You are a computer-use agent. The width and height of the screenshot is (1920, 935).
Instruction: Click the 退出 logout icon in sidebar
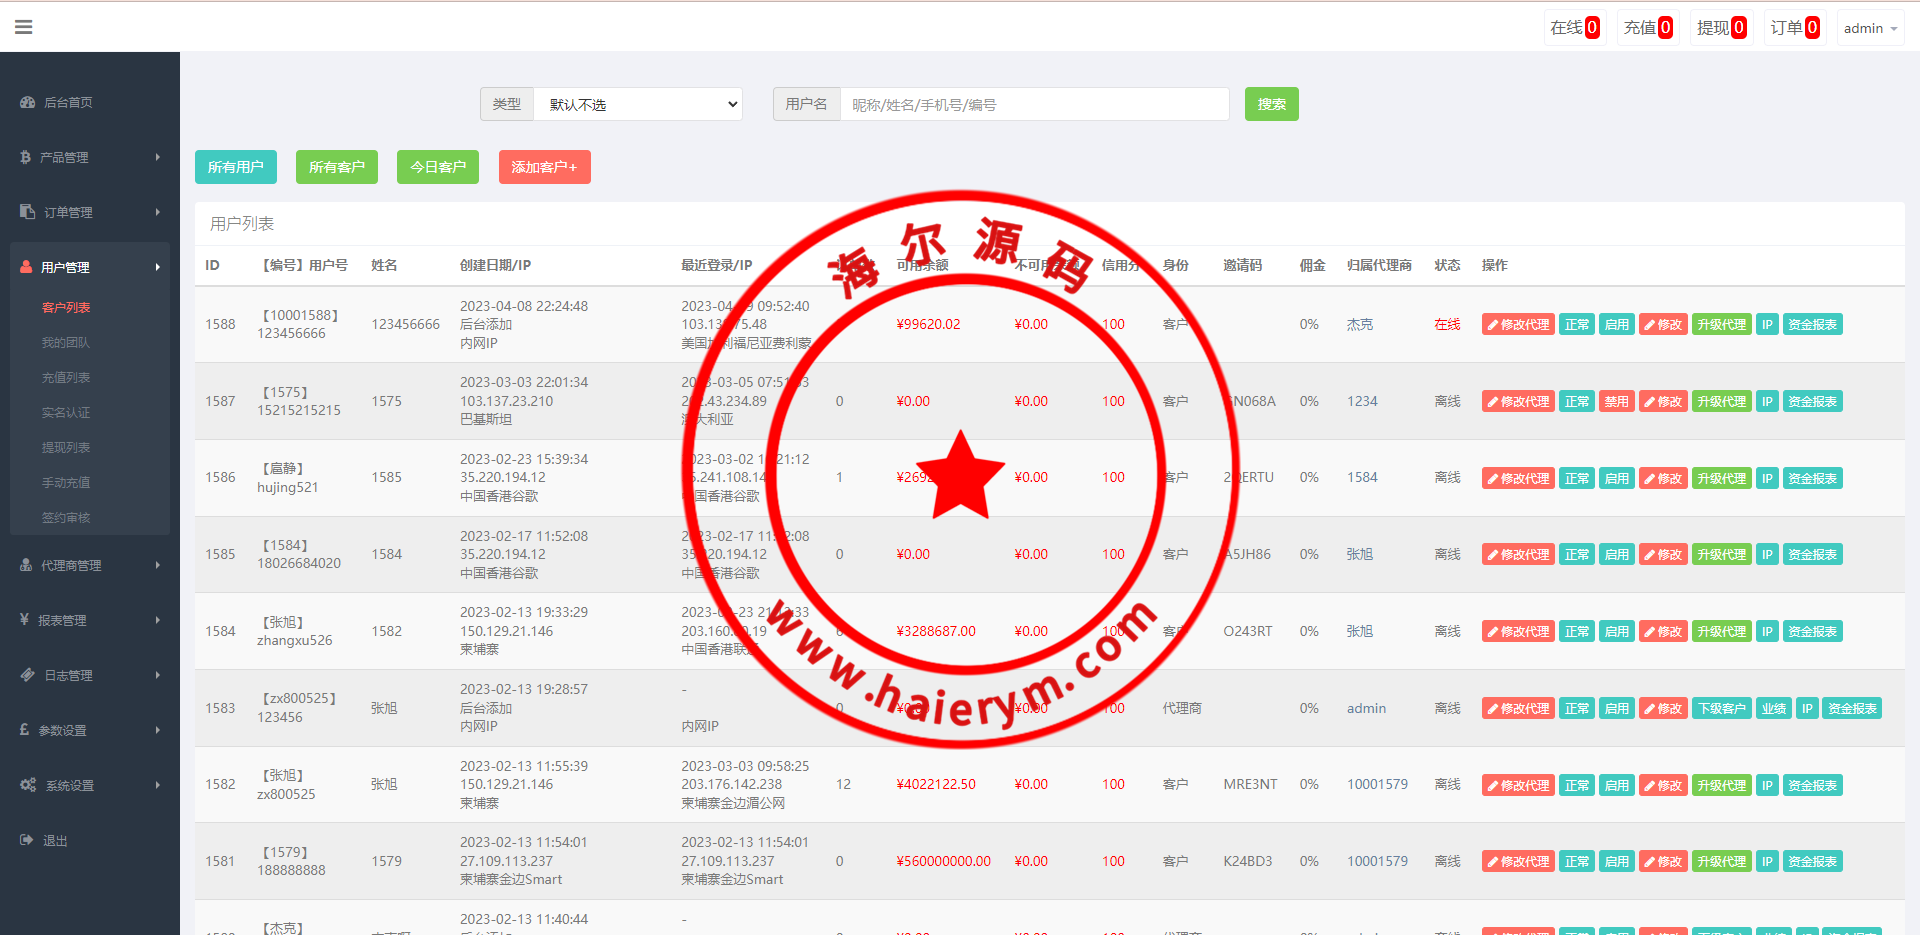(27, 840)
